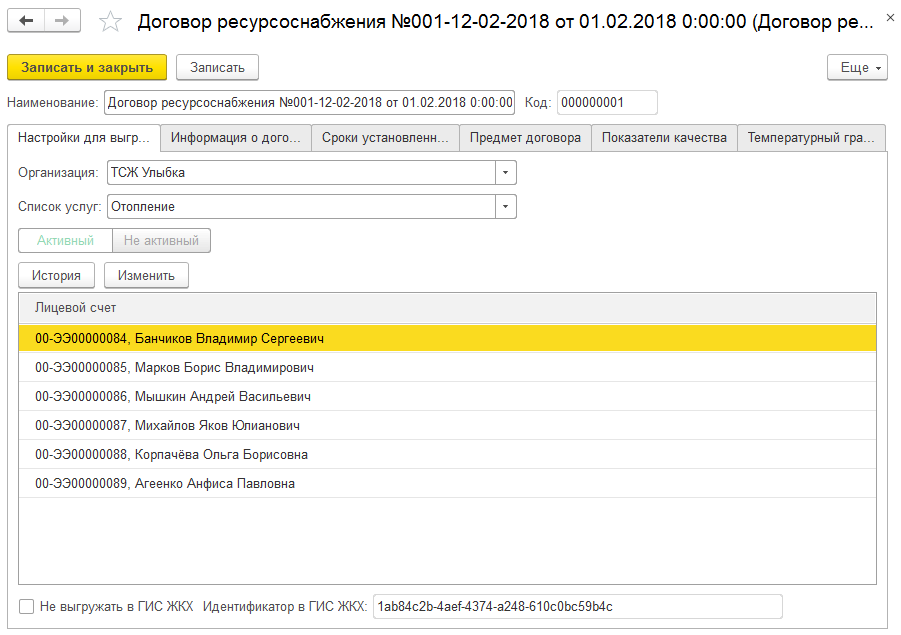Expand the Организация dropdown arrow
901x635 pixels.
[506, 172]
